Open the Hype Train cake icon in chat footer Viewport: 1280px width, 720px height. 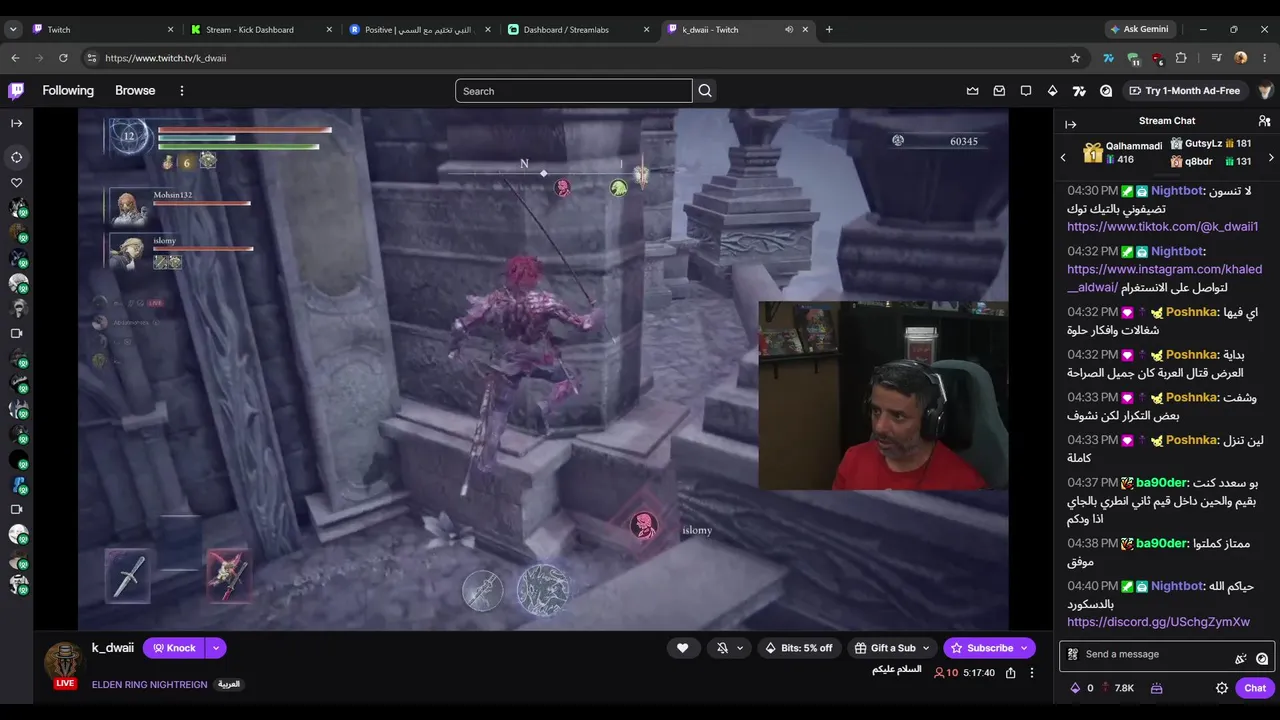[x=1156, y=688]
